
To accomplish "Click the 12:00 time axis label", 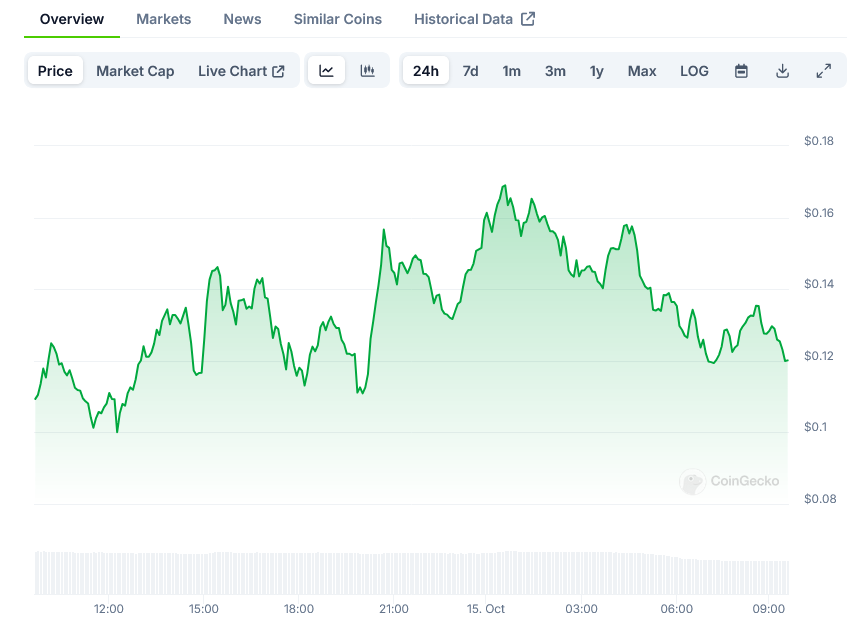I will point(109,609).
